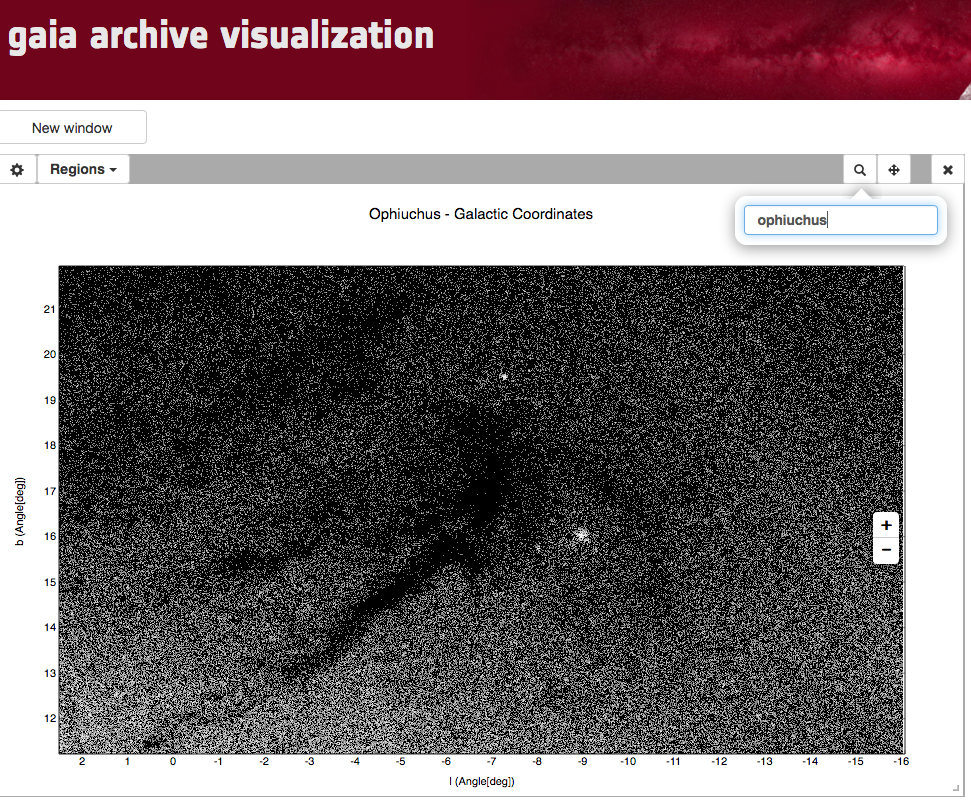The height and width of the screenshot is (805, 971).
Task: Click the New window button
Action: pyautogui.click(x=72, y=128)
